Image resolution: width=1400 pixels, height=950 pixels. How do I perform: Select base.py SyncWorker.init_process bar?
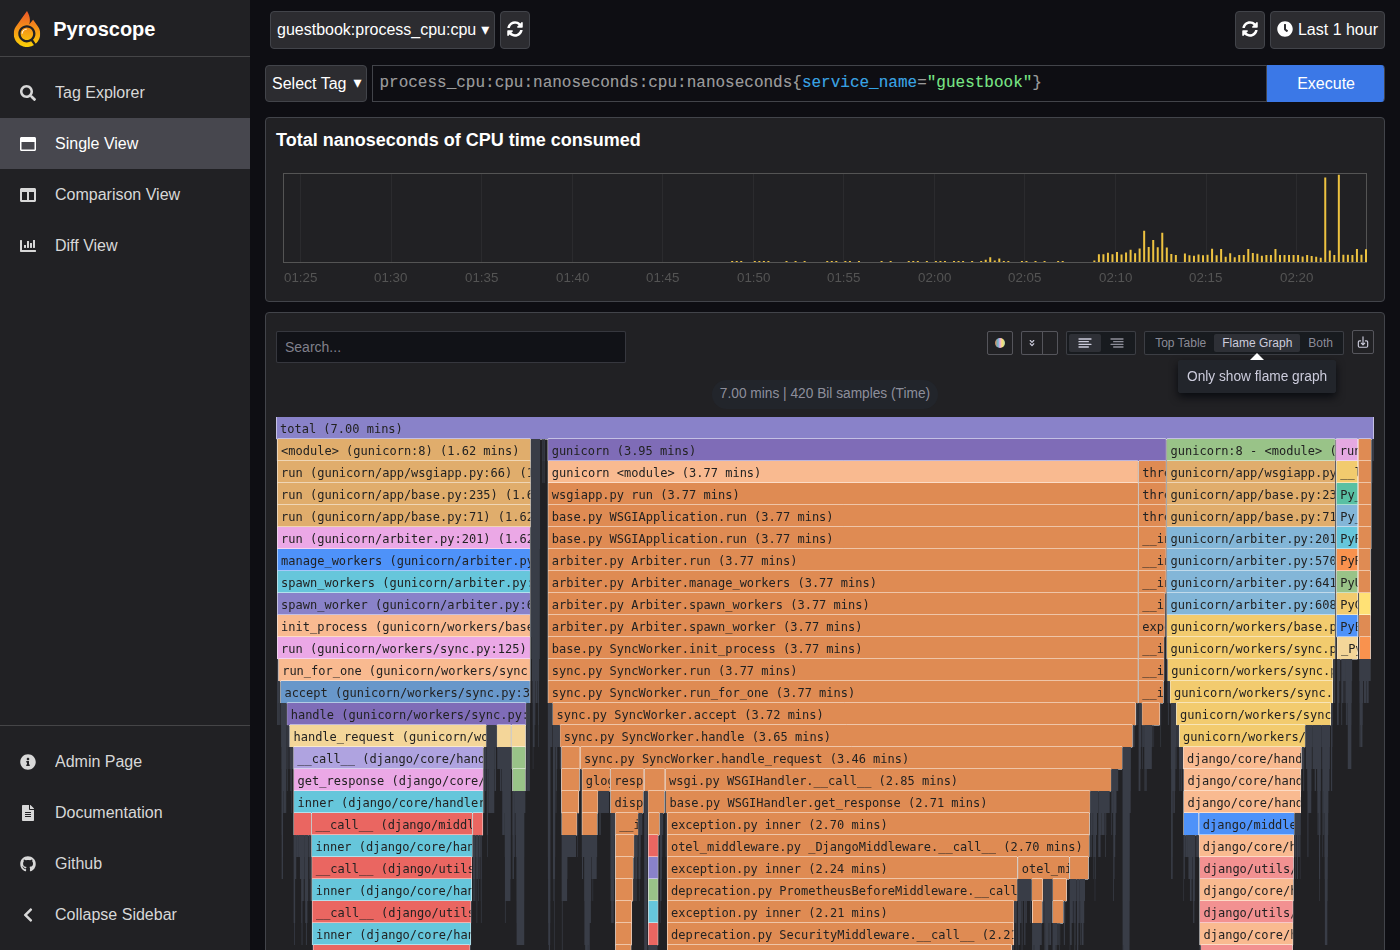click(x=843, y=649)
